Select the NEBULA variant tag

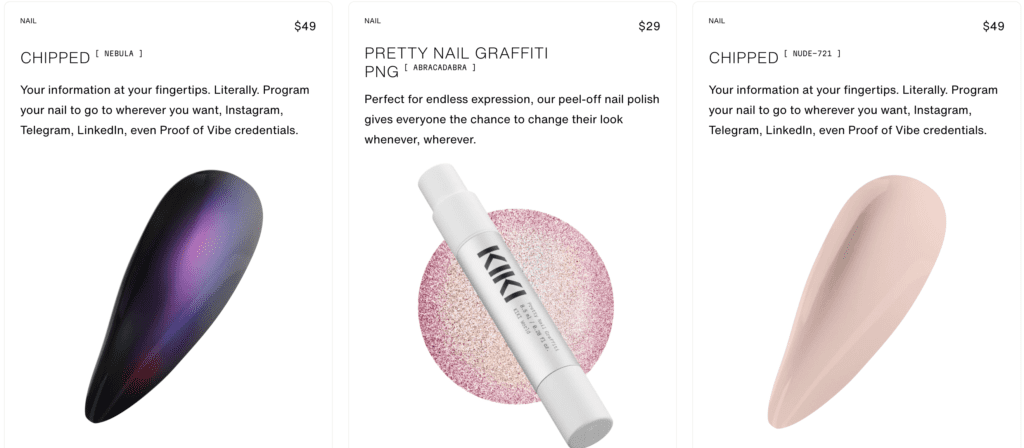pyautogui.click(x=120, y=54)
